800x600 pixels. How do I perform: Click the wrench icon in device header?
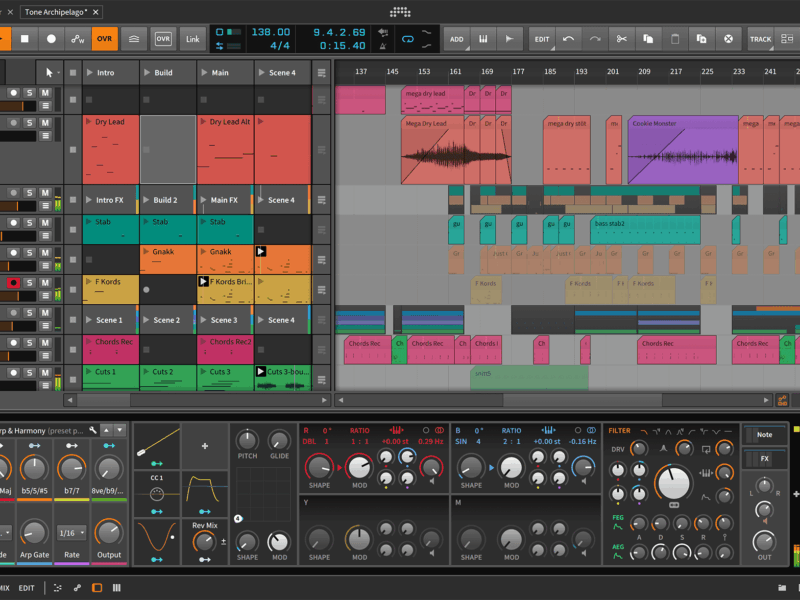(92, 429)
